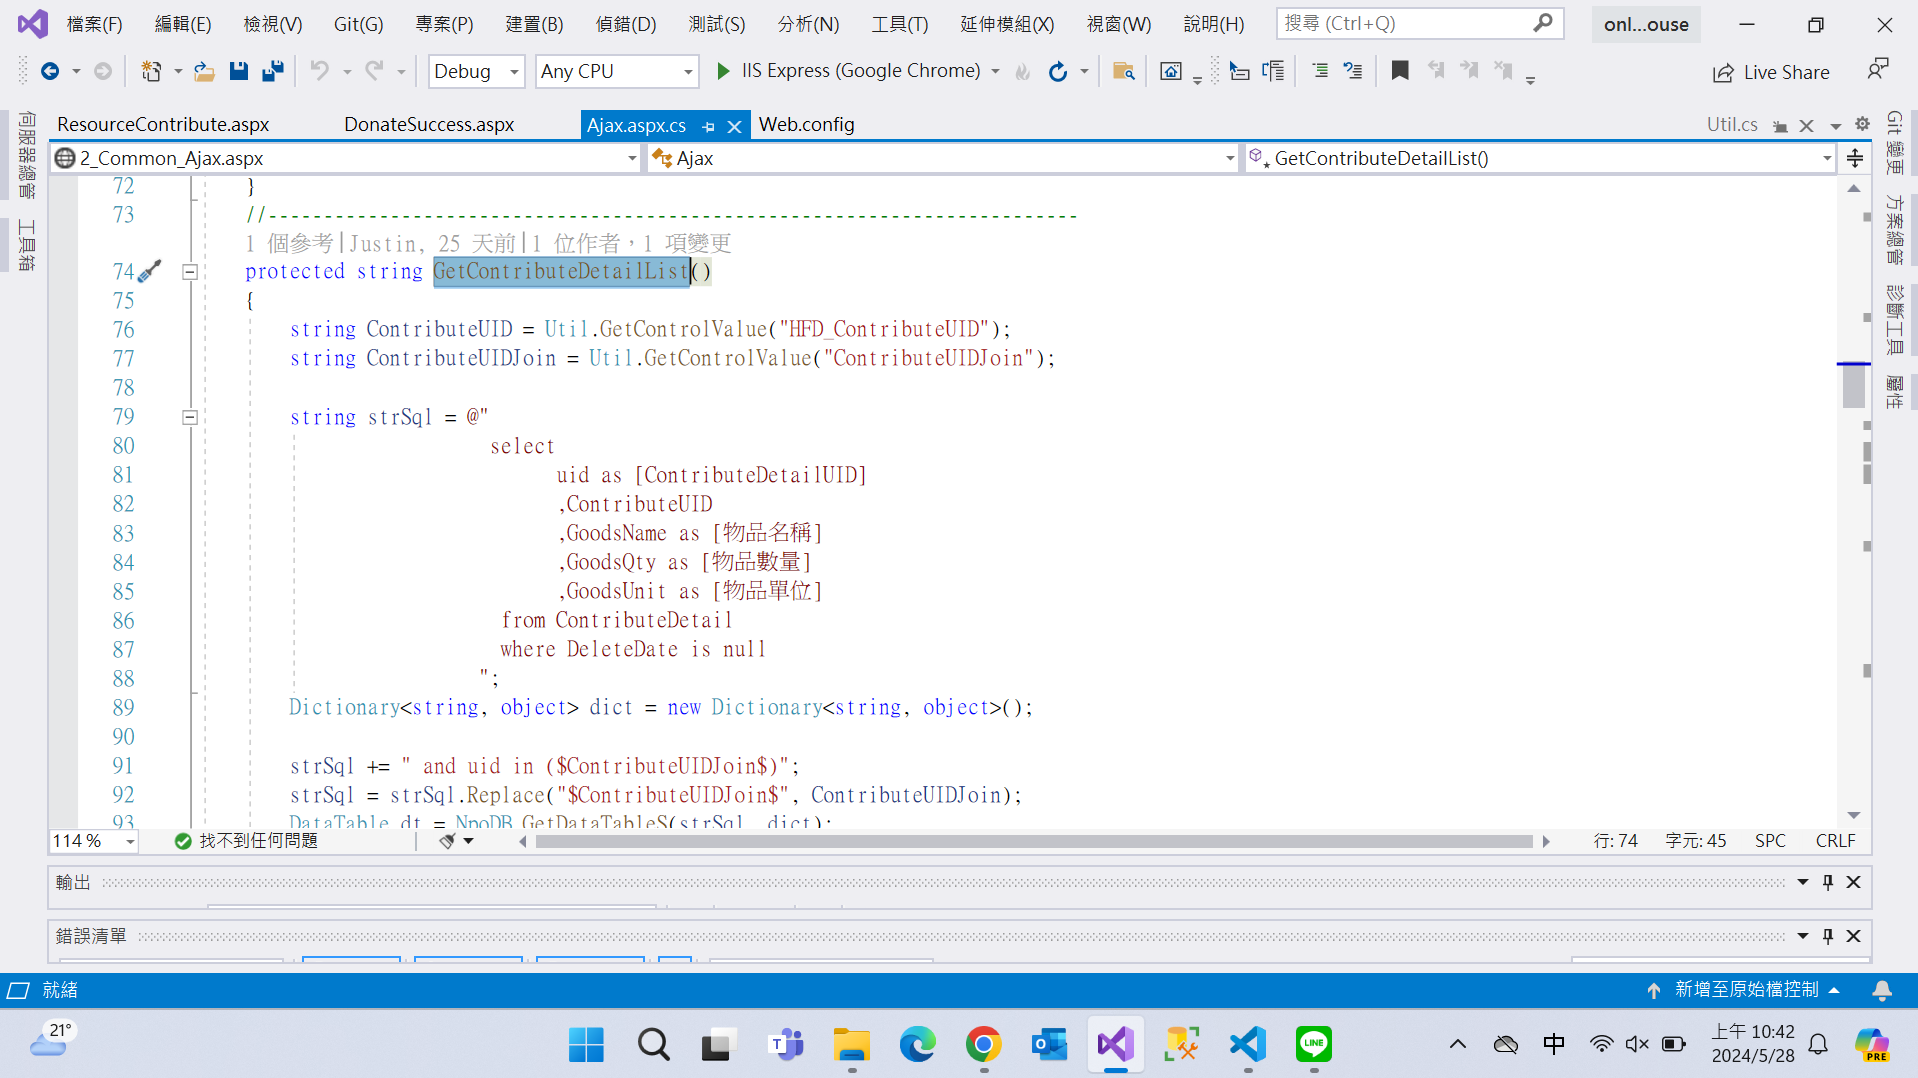
Task: Toggle the bookmark icon in toolbar
Action: (x=1400, y=71)
